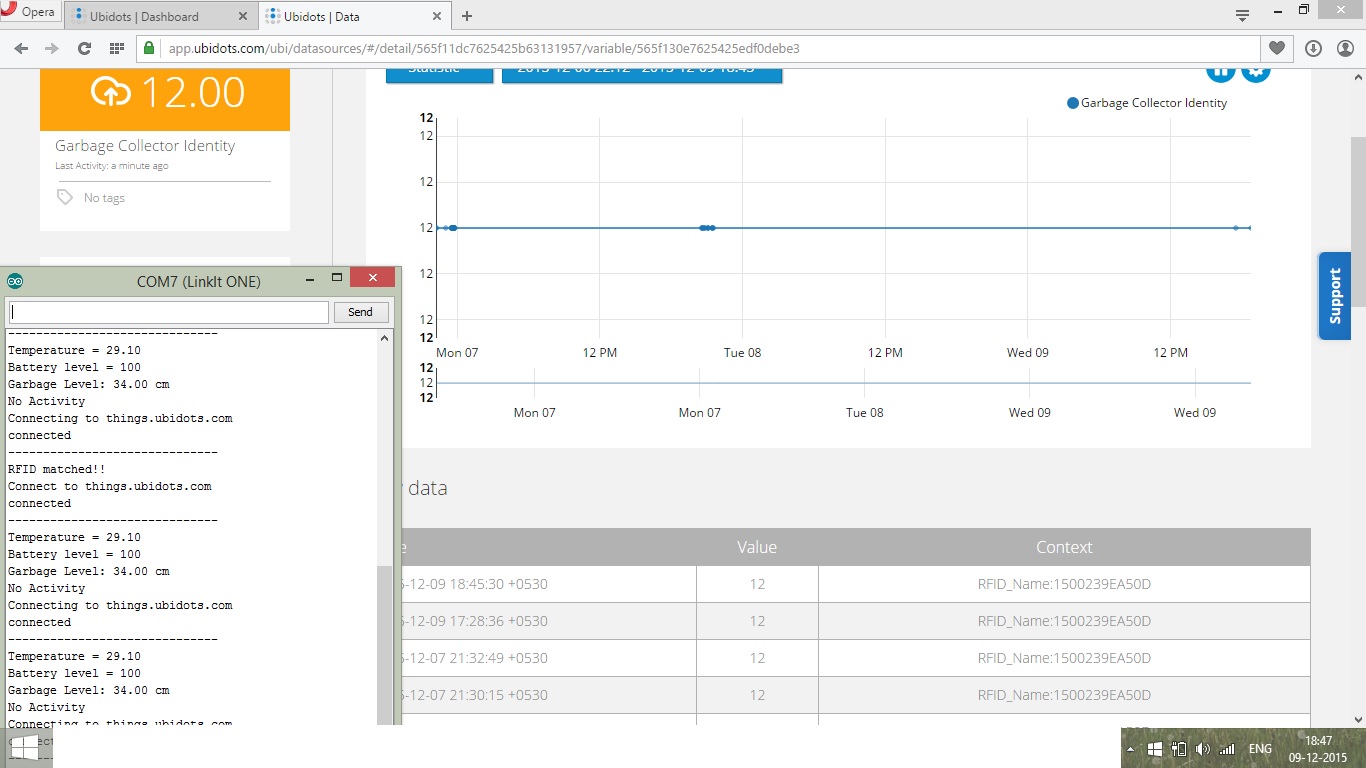Switch the ENG input language indicator

point(1260,749)
